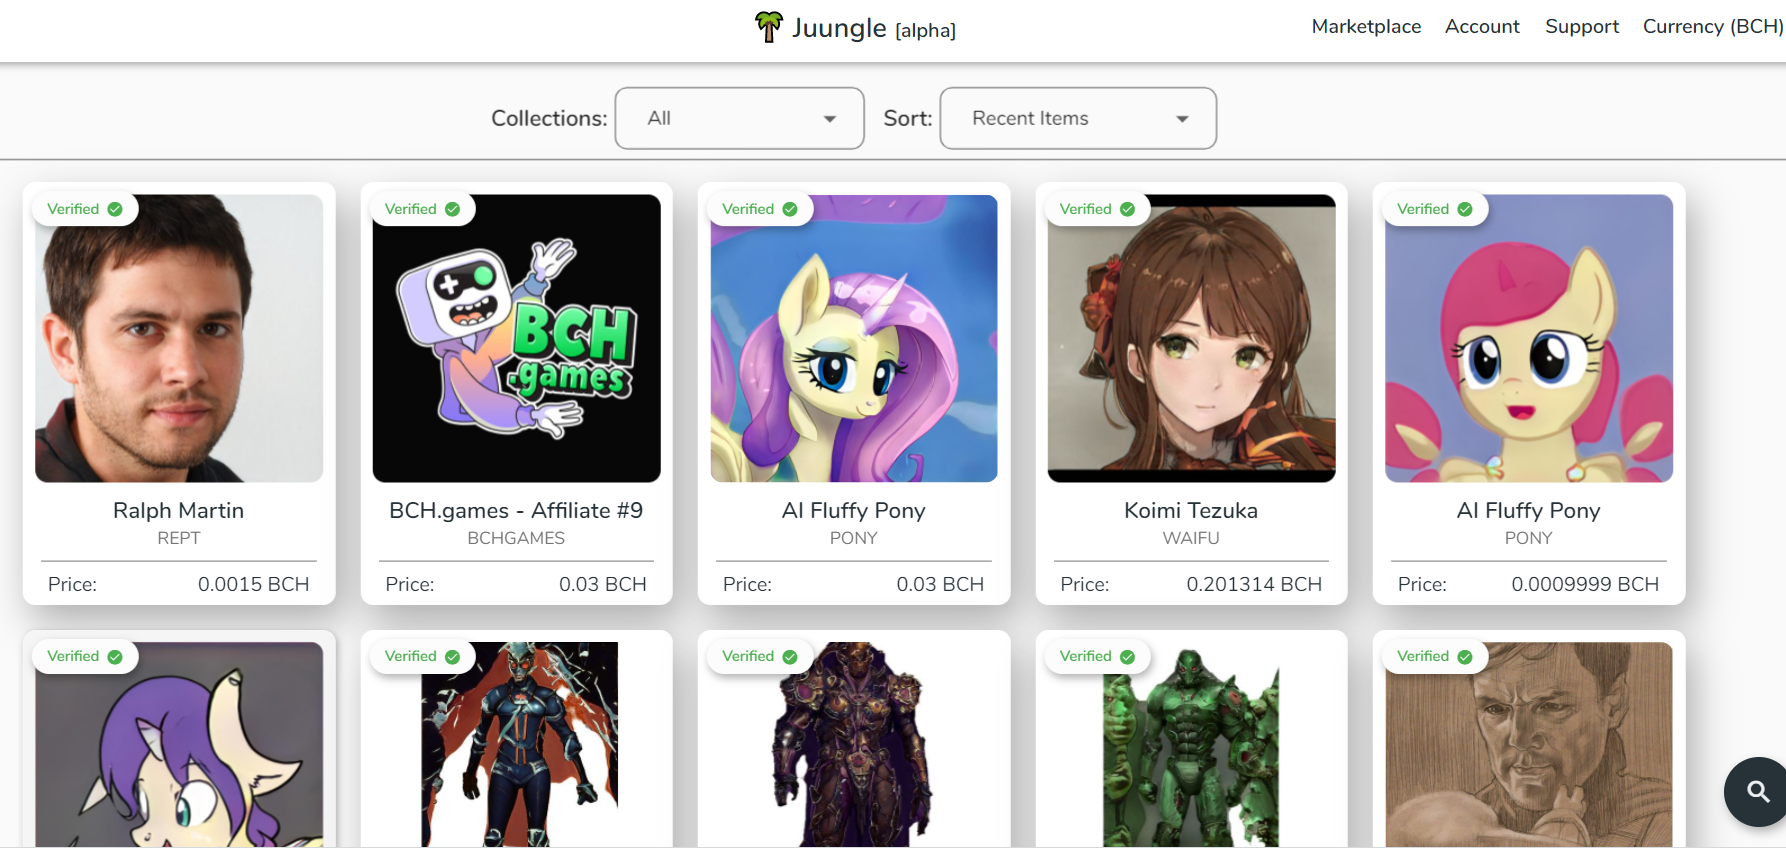The width and height of the screenshot is (1786, 848).
Task: Open the Account menu item
Action: [x=1482, y=27]
